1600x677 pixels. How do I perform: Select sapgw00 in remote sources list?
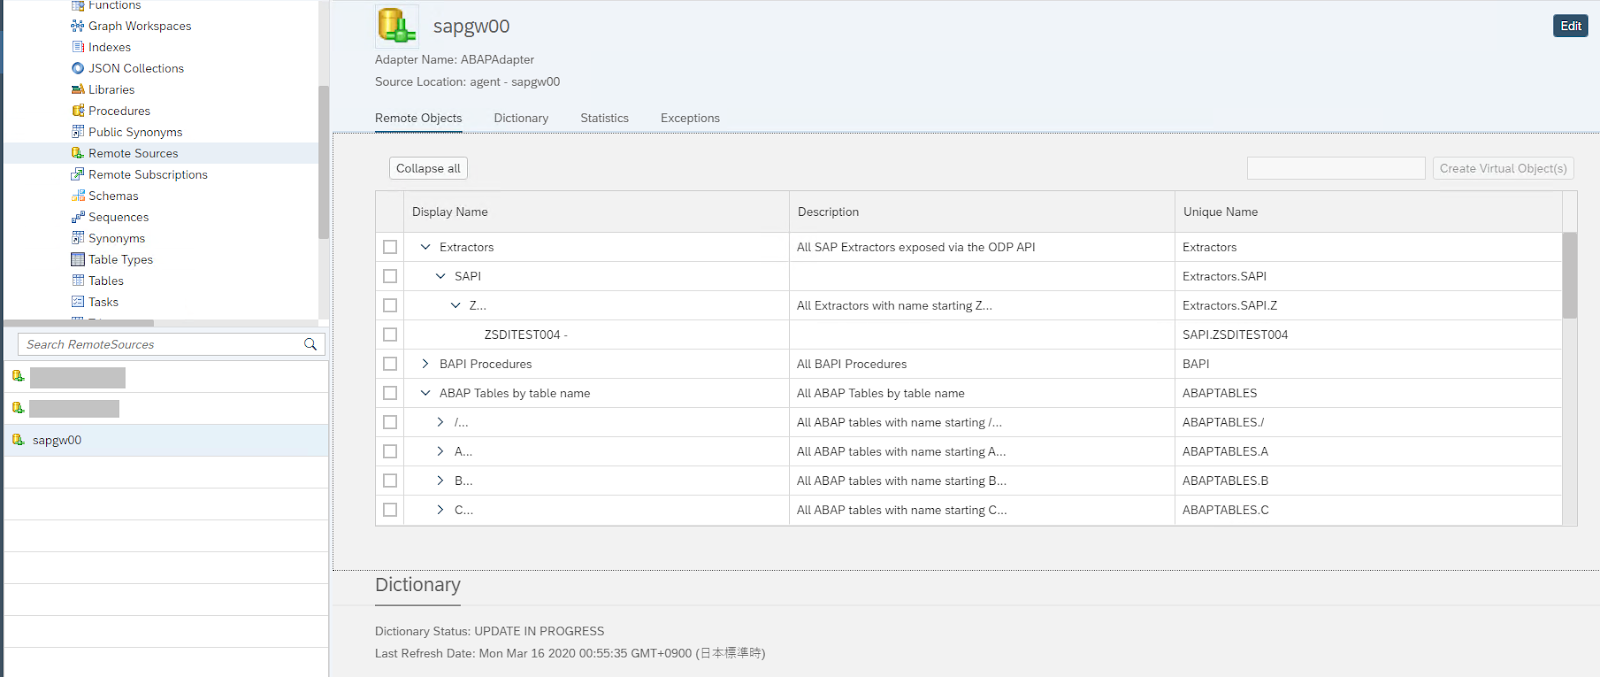click(166, 440)
